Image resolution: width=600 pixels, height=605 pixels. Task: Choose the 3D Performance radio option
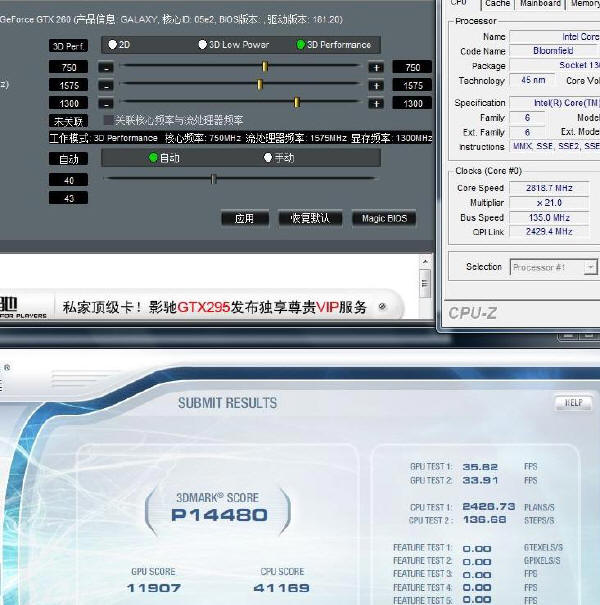tap(301, 45)
